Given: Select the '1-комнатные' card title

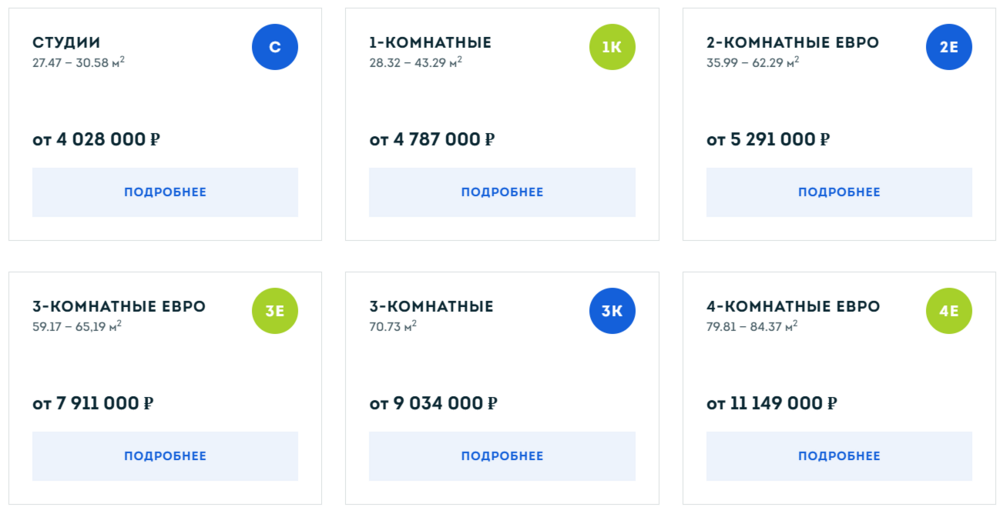Looking at the screenshot, I should [x=430, y=43].
